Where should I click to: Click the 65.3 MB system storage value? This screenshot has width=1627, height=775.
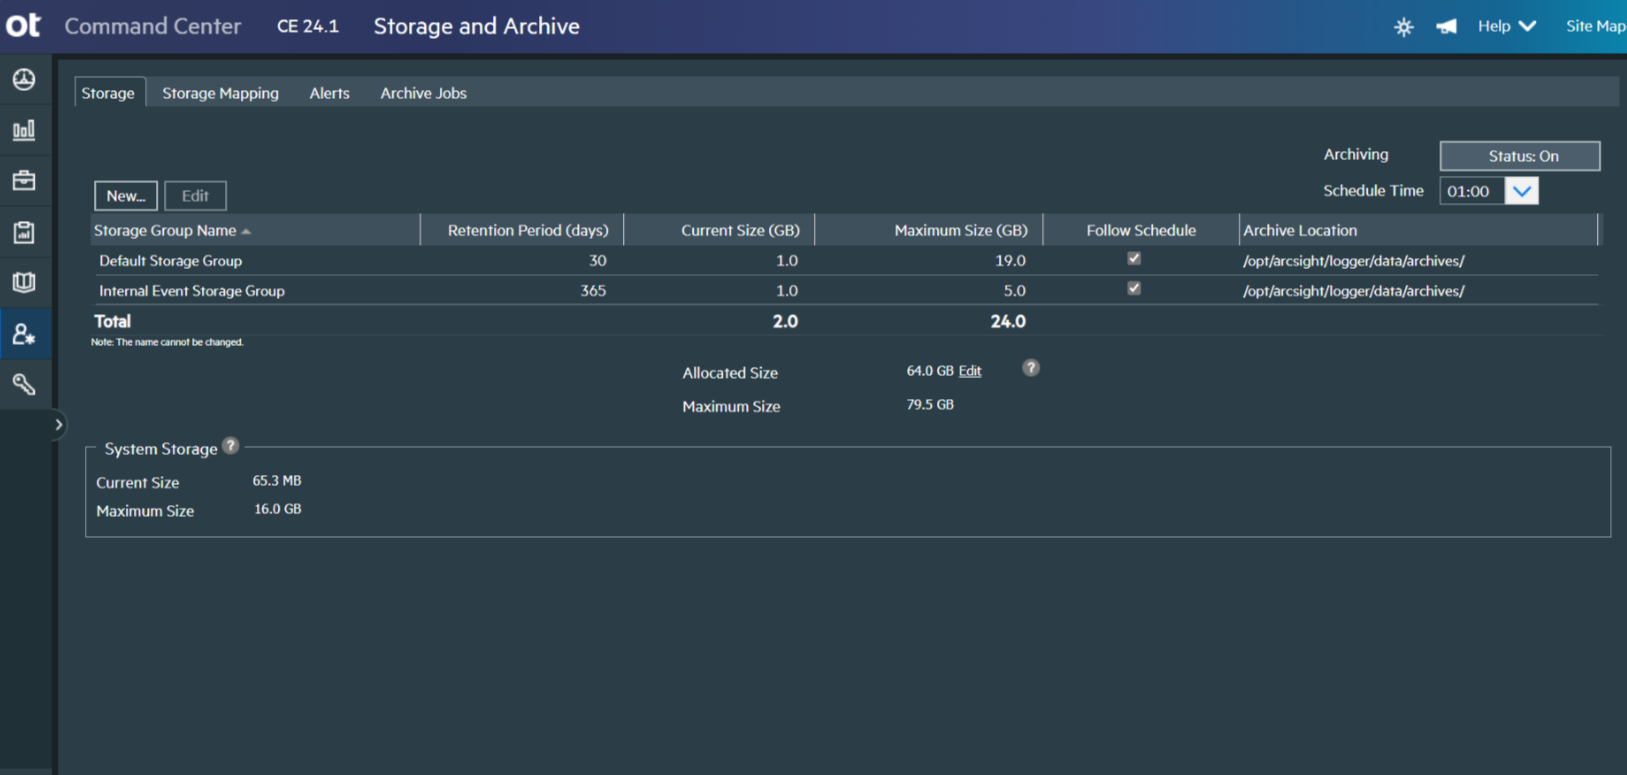tap(277, 481)
